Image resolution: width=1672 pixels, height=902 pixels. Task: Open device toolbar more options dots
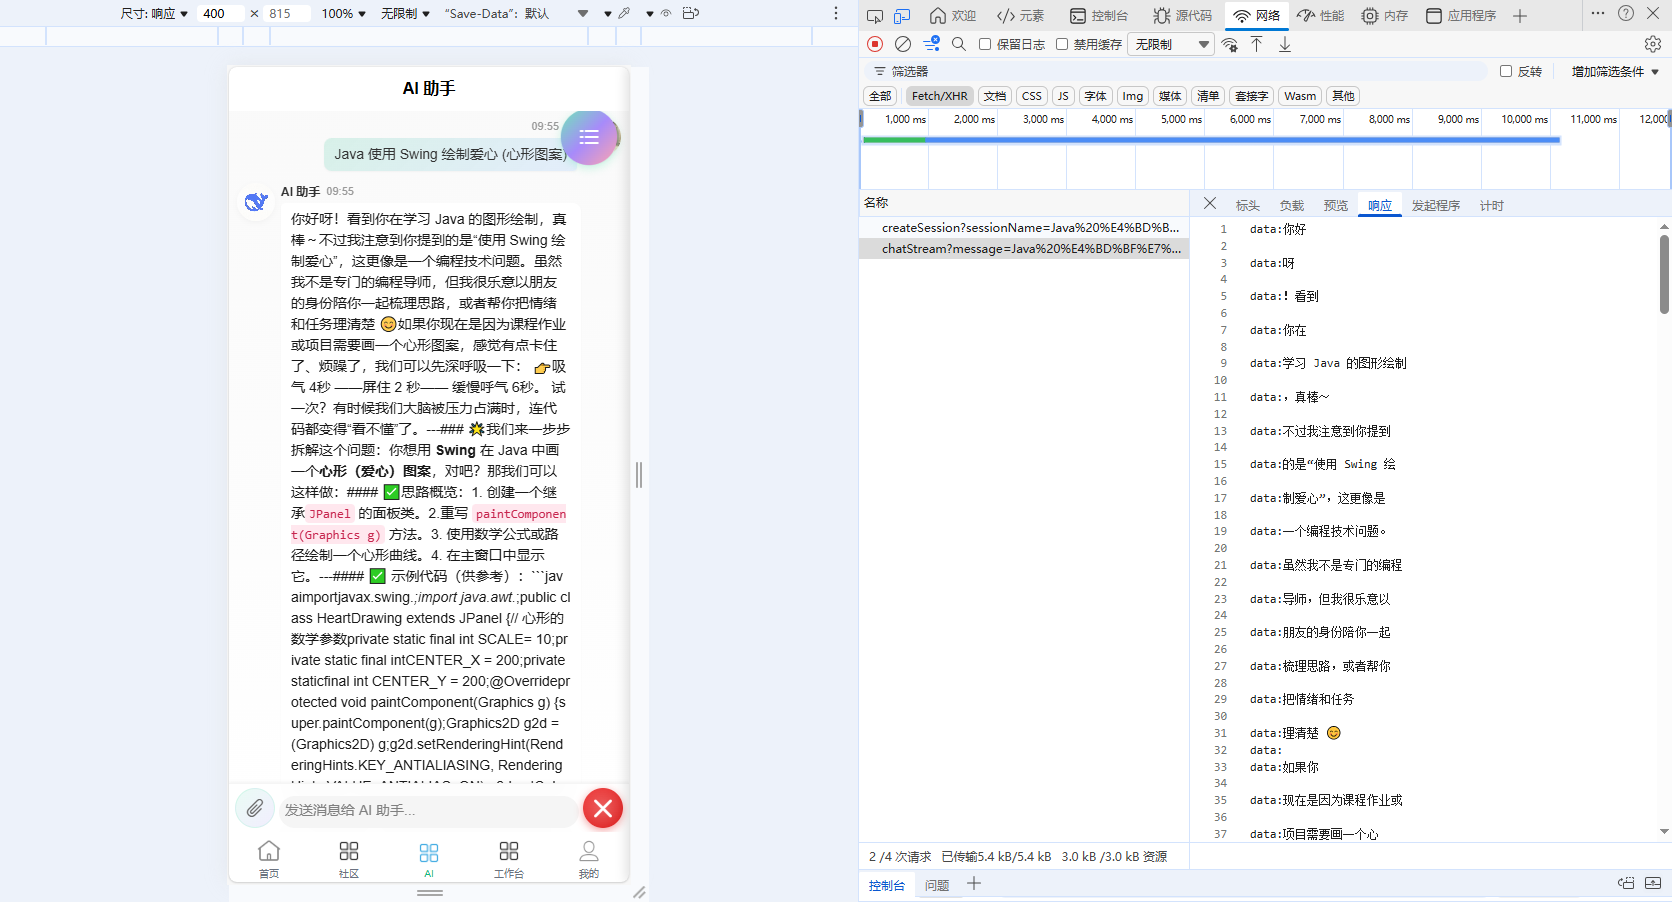click(836, 13)
